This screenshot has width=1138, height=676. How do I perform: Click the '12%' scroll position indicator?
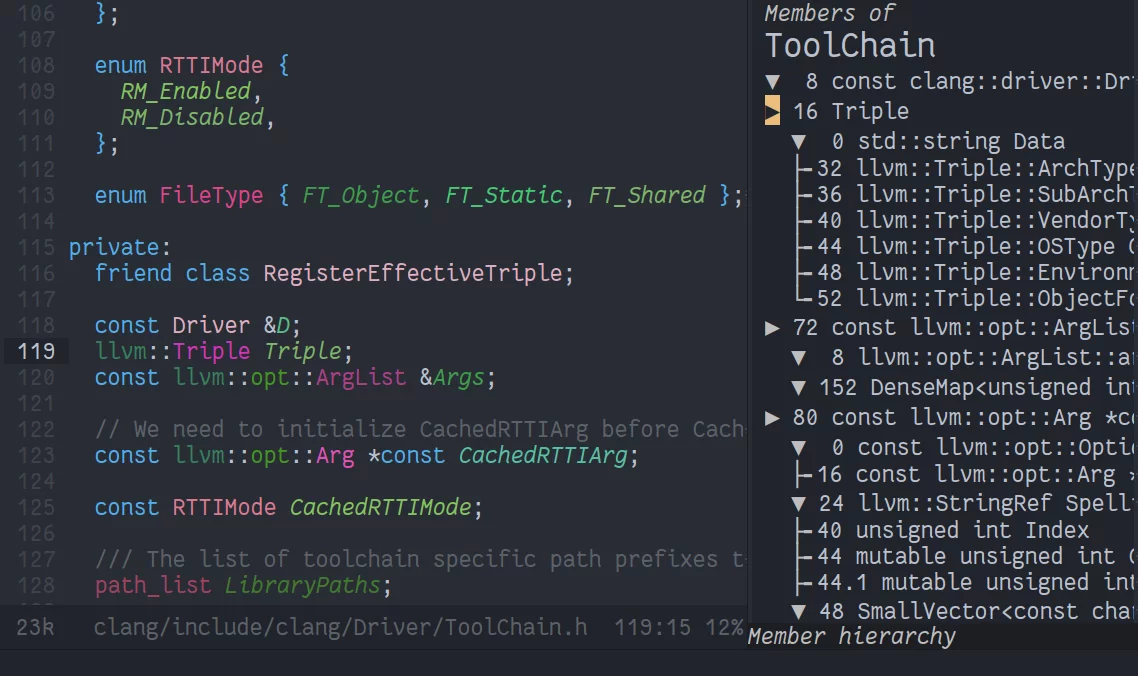coord(724,627)
